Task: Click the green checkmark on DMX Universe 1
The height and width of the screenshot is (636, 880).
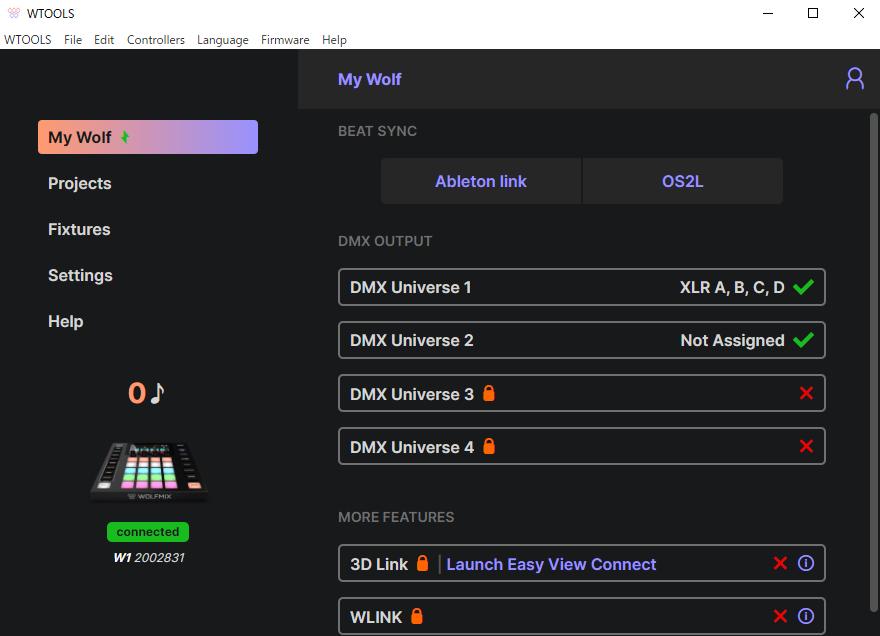Action: point(804,287)
